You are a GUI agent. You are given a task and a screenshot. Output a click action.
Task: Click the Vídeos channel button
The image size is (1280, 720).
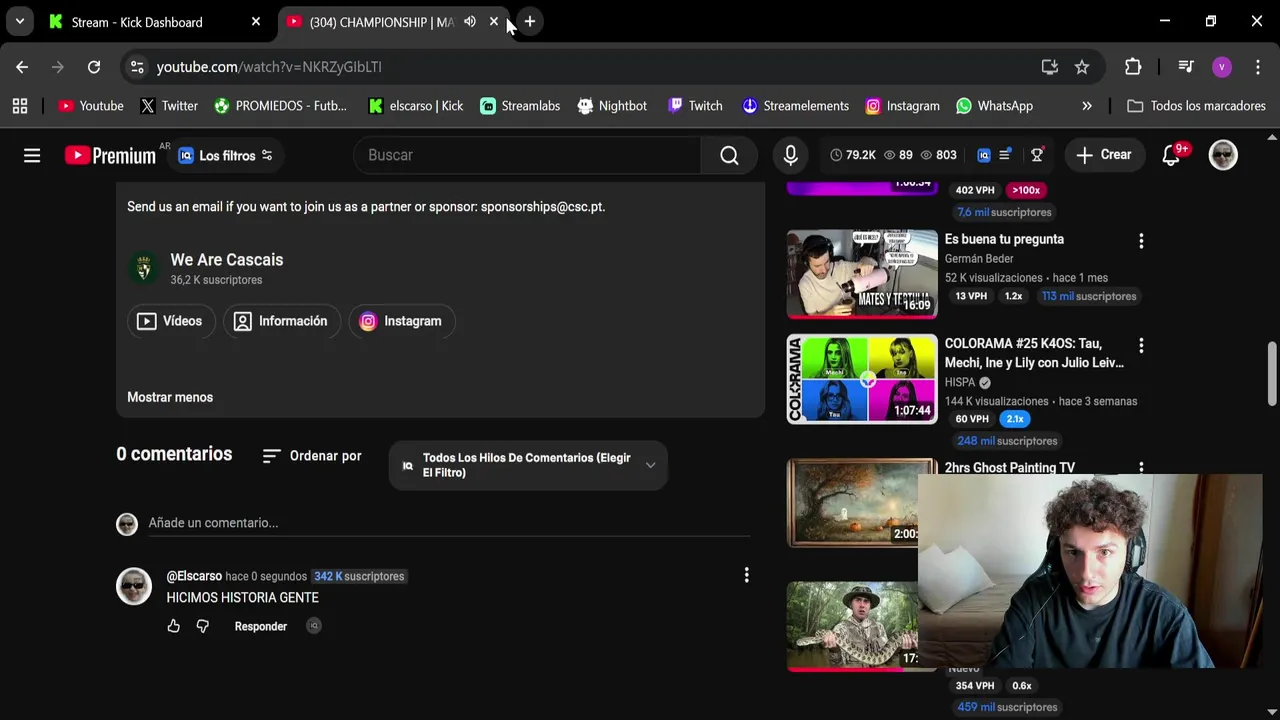171,321
